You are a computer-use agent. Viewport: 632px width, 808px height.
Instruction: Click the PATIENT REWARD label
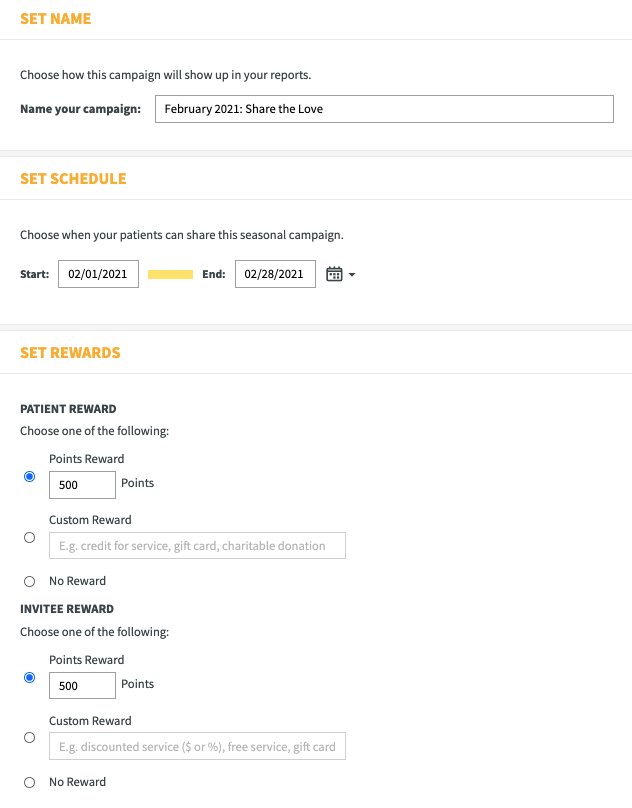pos(68,409)
